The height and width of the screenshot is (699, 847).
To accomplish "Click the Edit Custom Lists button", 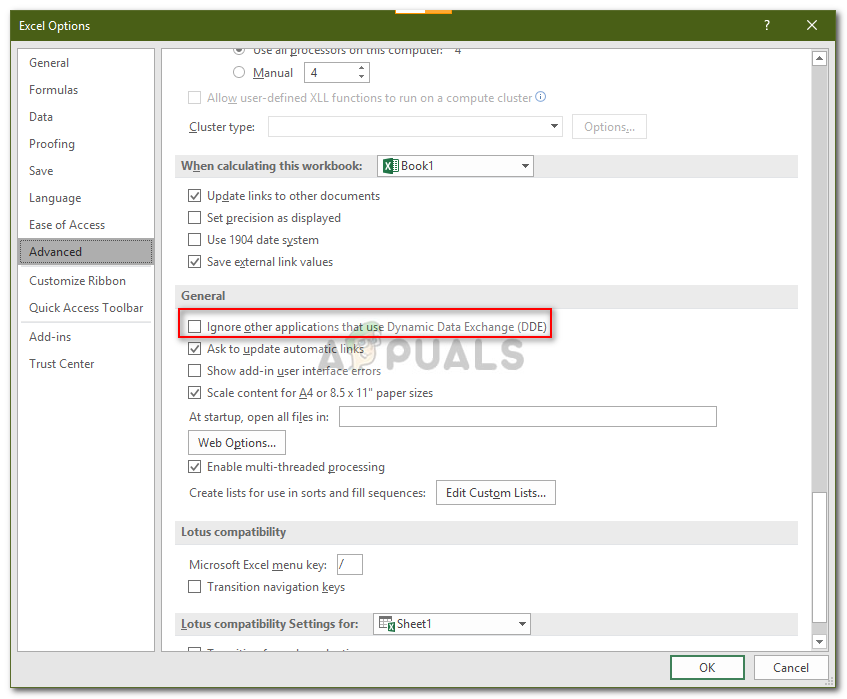I will 496,493.
